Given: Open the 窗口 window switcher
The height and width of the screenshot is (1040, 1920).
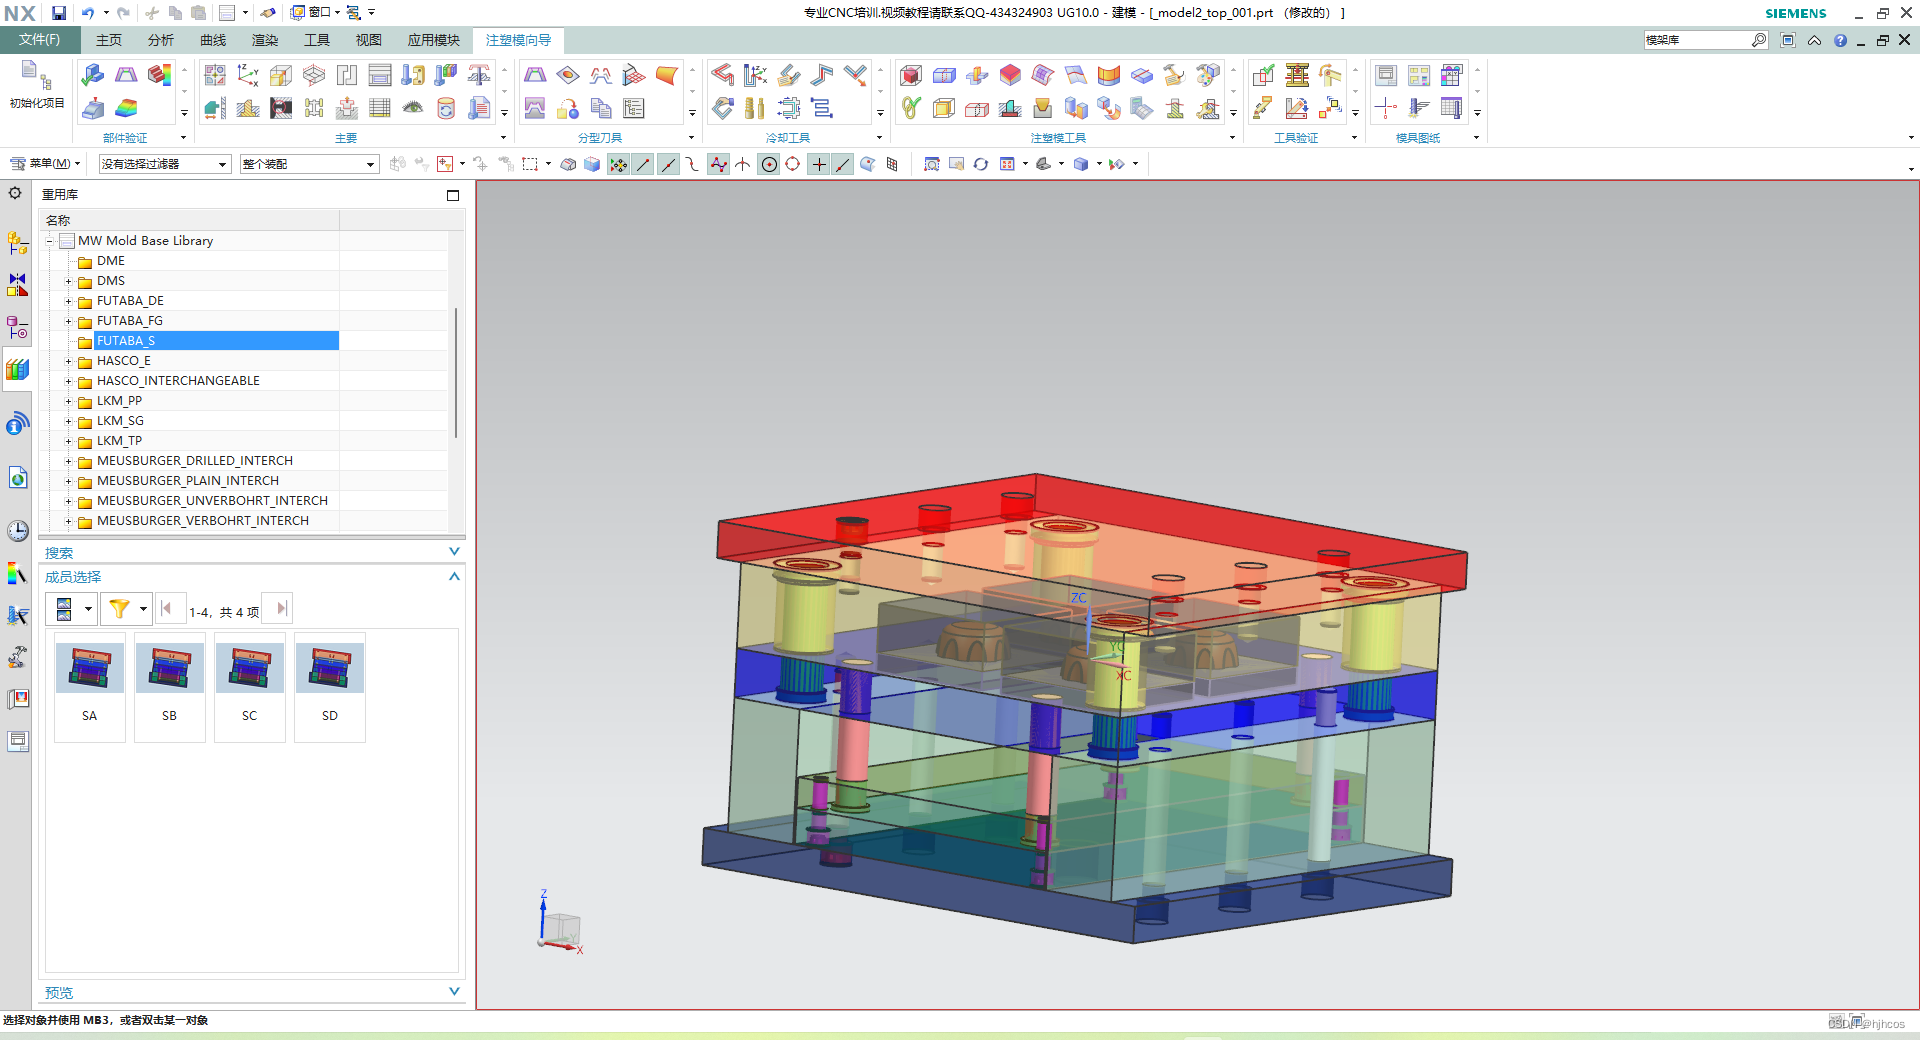Looking at the screenshot, I should pyautogui.click(x=313, y=13).
